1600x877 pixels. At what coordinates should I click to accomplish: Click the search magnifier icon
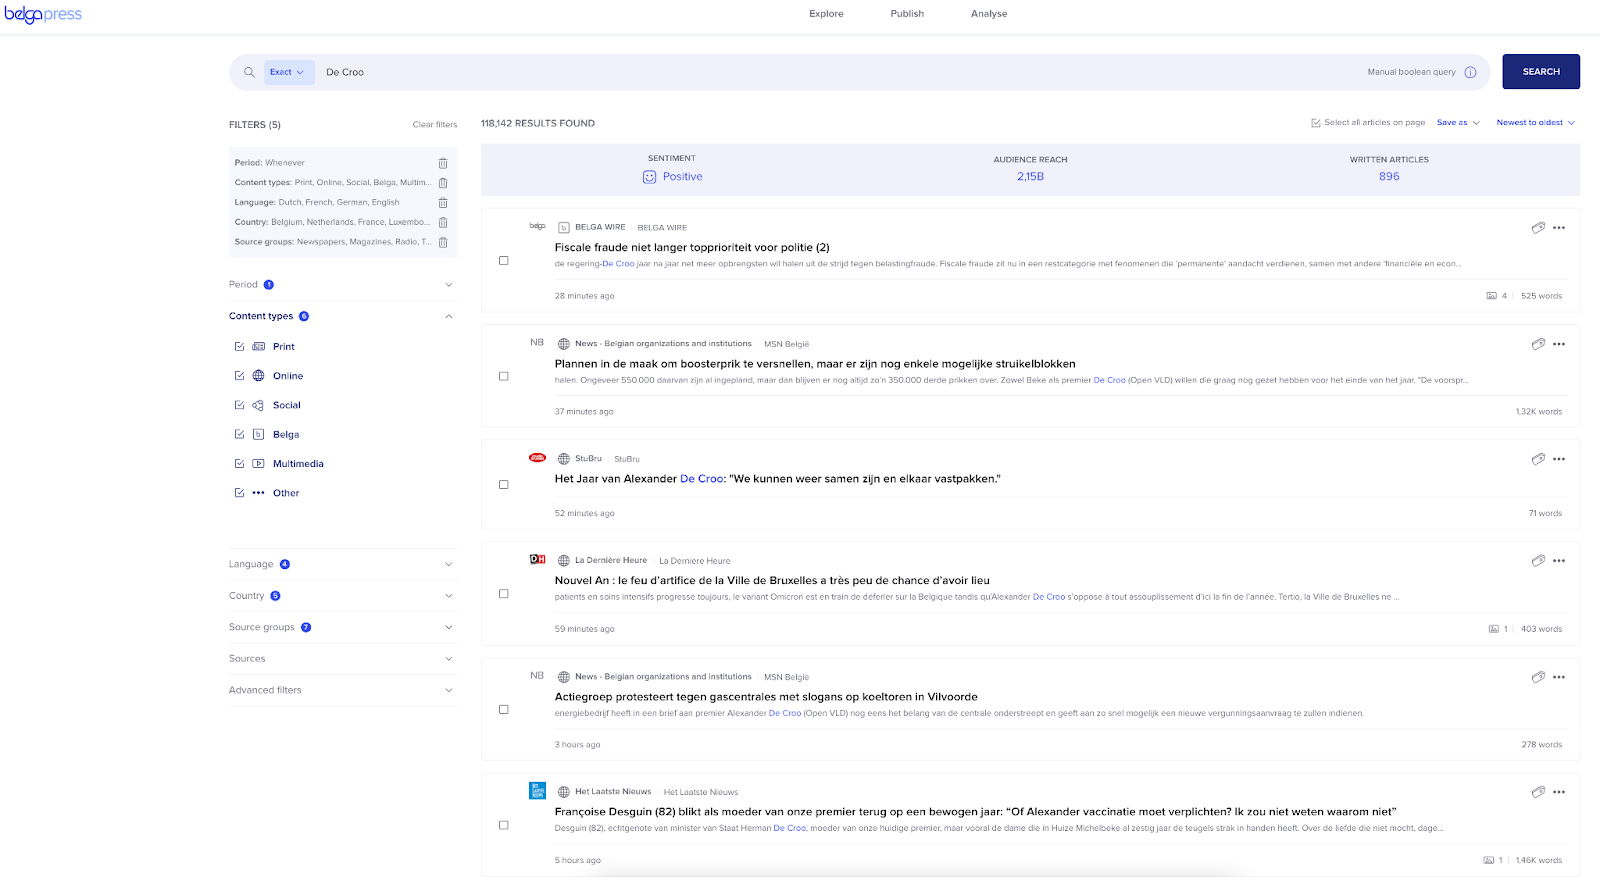click(249, 72)
